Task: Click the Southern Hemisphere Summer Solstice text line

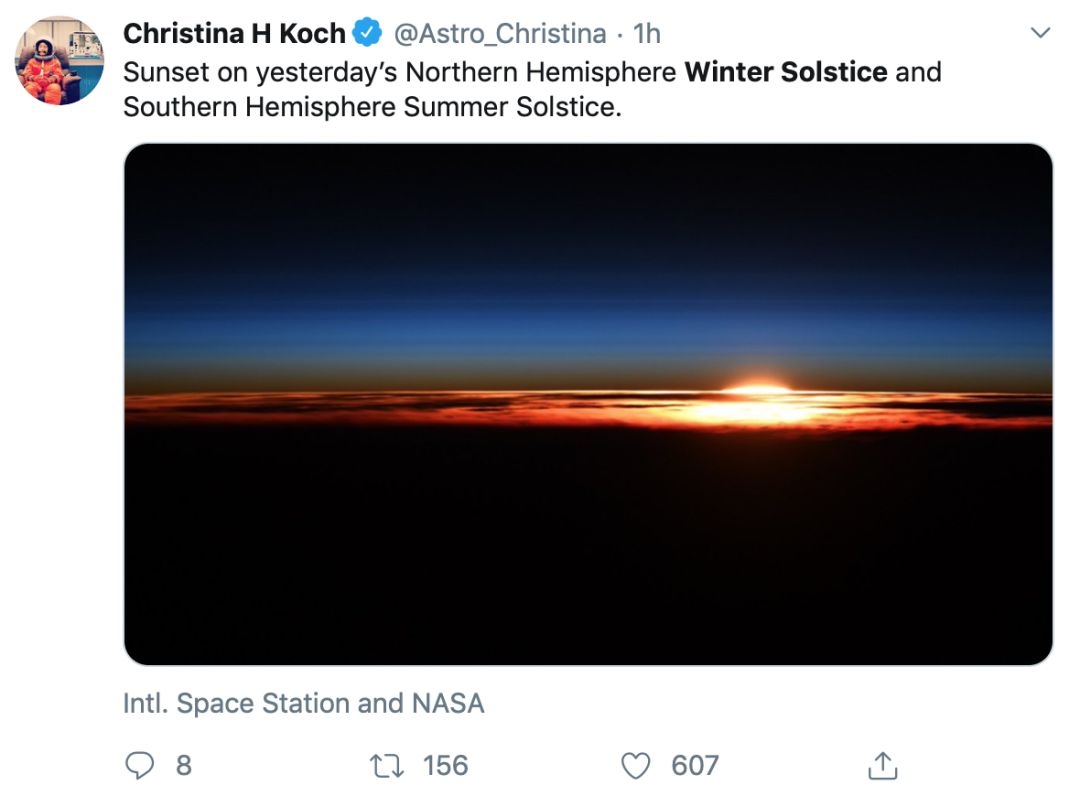Action: click(372, 106)
